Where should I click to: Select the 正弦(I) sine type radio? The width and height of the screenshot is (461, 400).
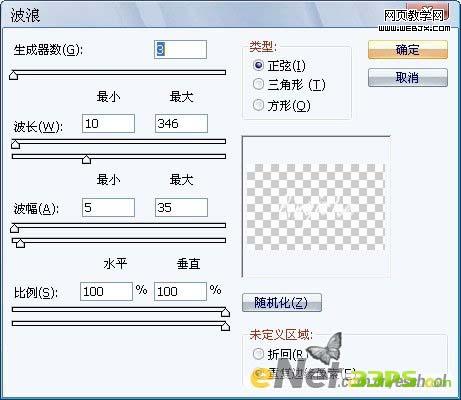coord(258,65)
